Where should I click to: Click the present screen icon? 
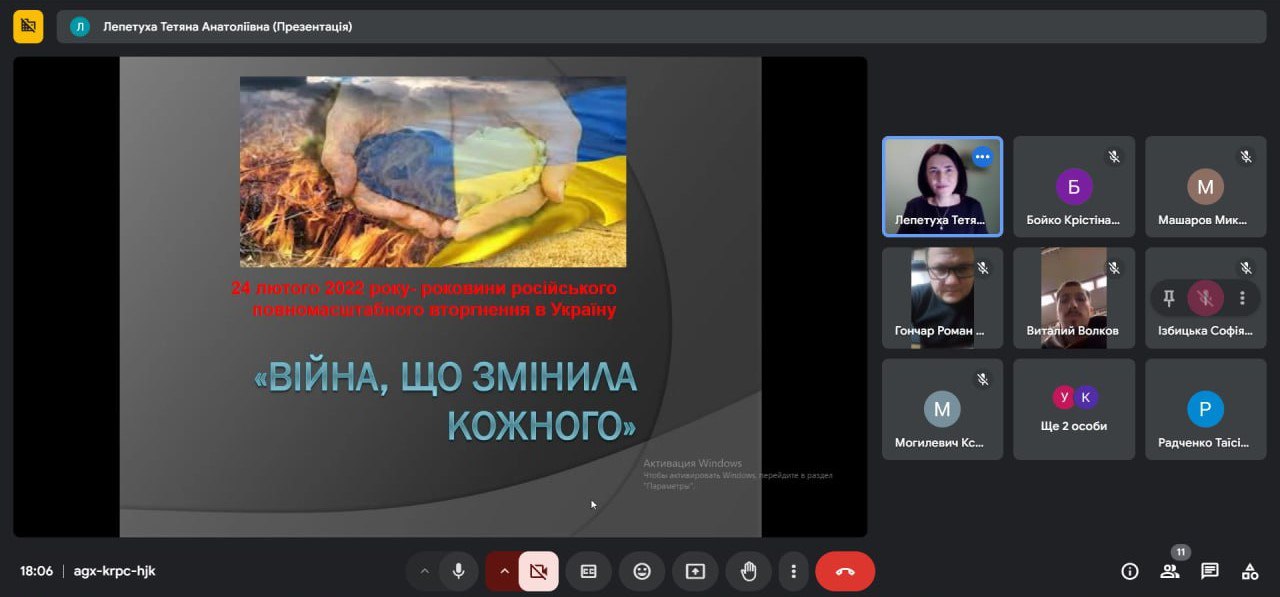pyautogui.click(x=695, y=571)
